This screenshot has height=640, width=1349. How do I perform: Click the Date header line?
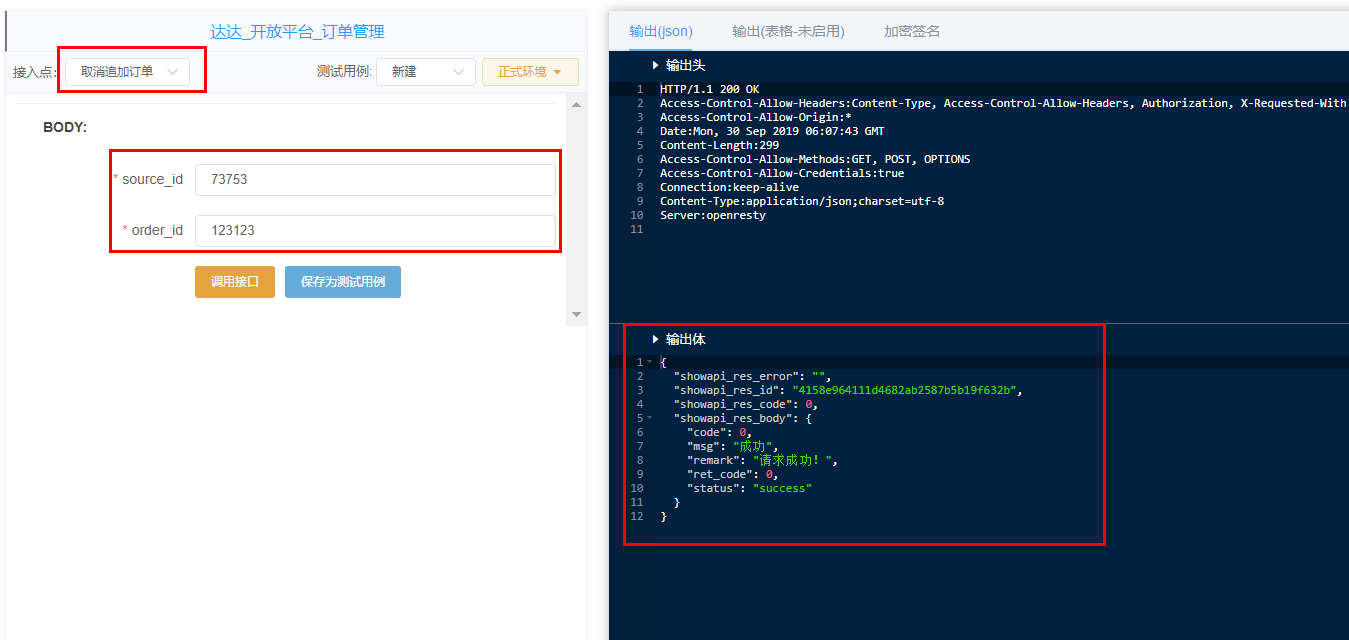click(772, 131)
